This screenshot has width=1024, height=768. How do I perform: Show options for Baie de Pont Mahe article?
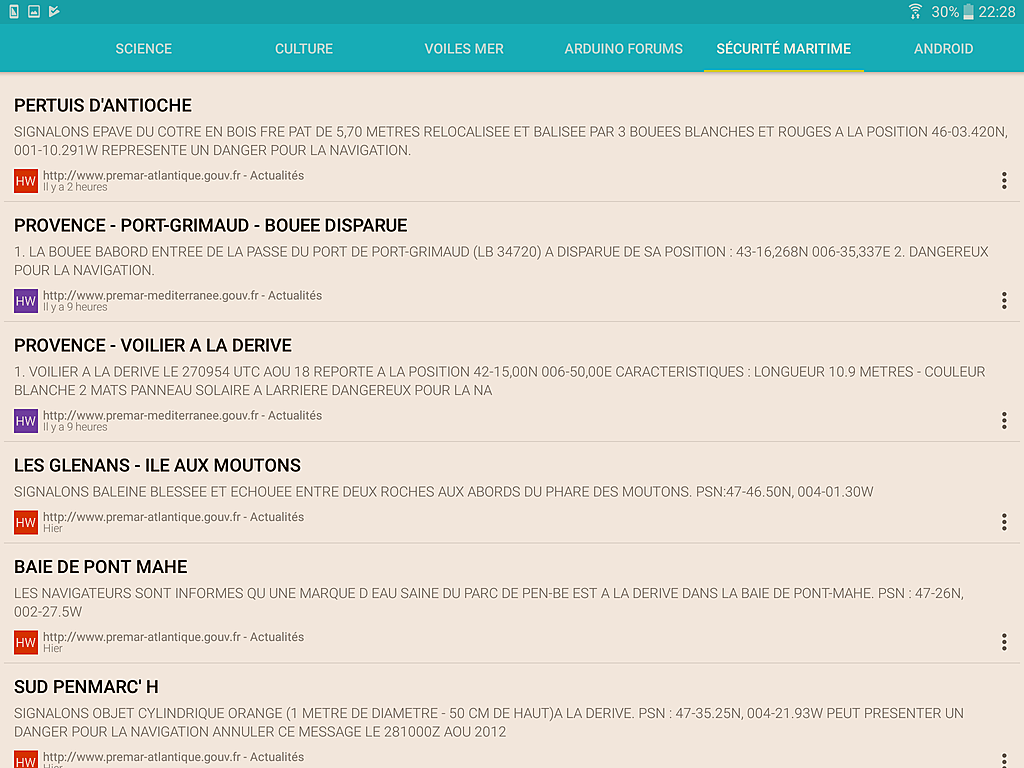point(1004,642)
